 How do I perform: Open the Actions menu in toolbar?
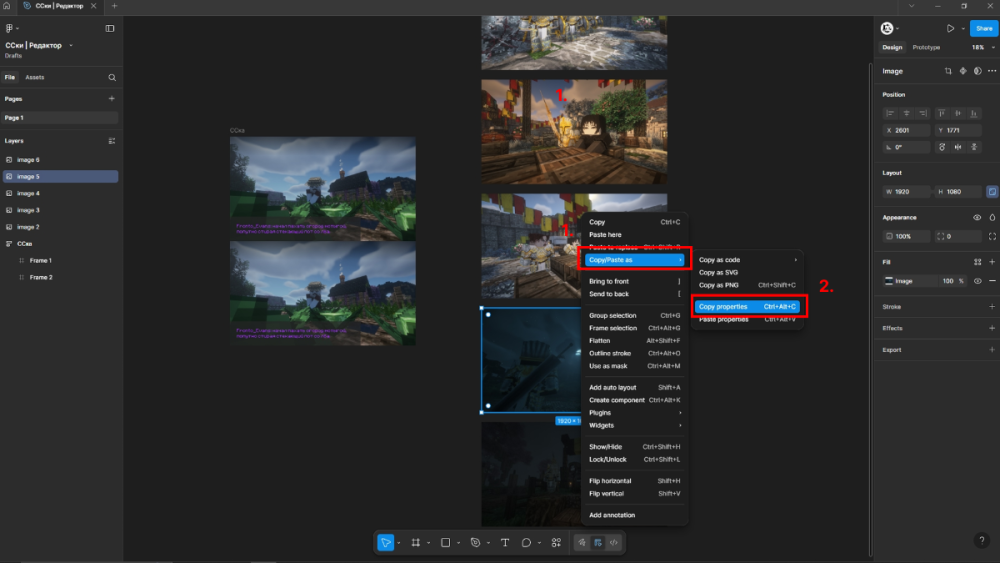click(x=556, y=542)
